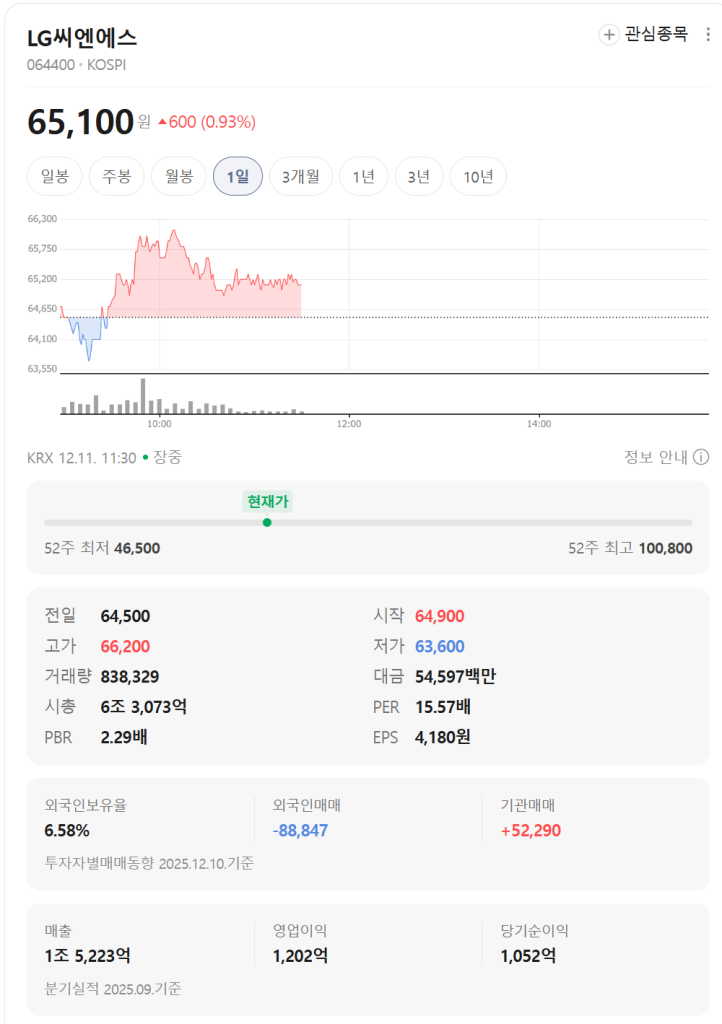Choose the 1일 chart period
The width and height of the screenshot is (722, 1024).
[238, 177]
